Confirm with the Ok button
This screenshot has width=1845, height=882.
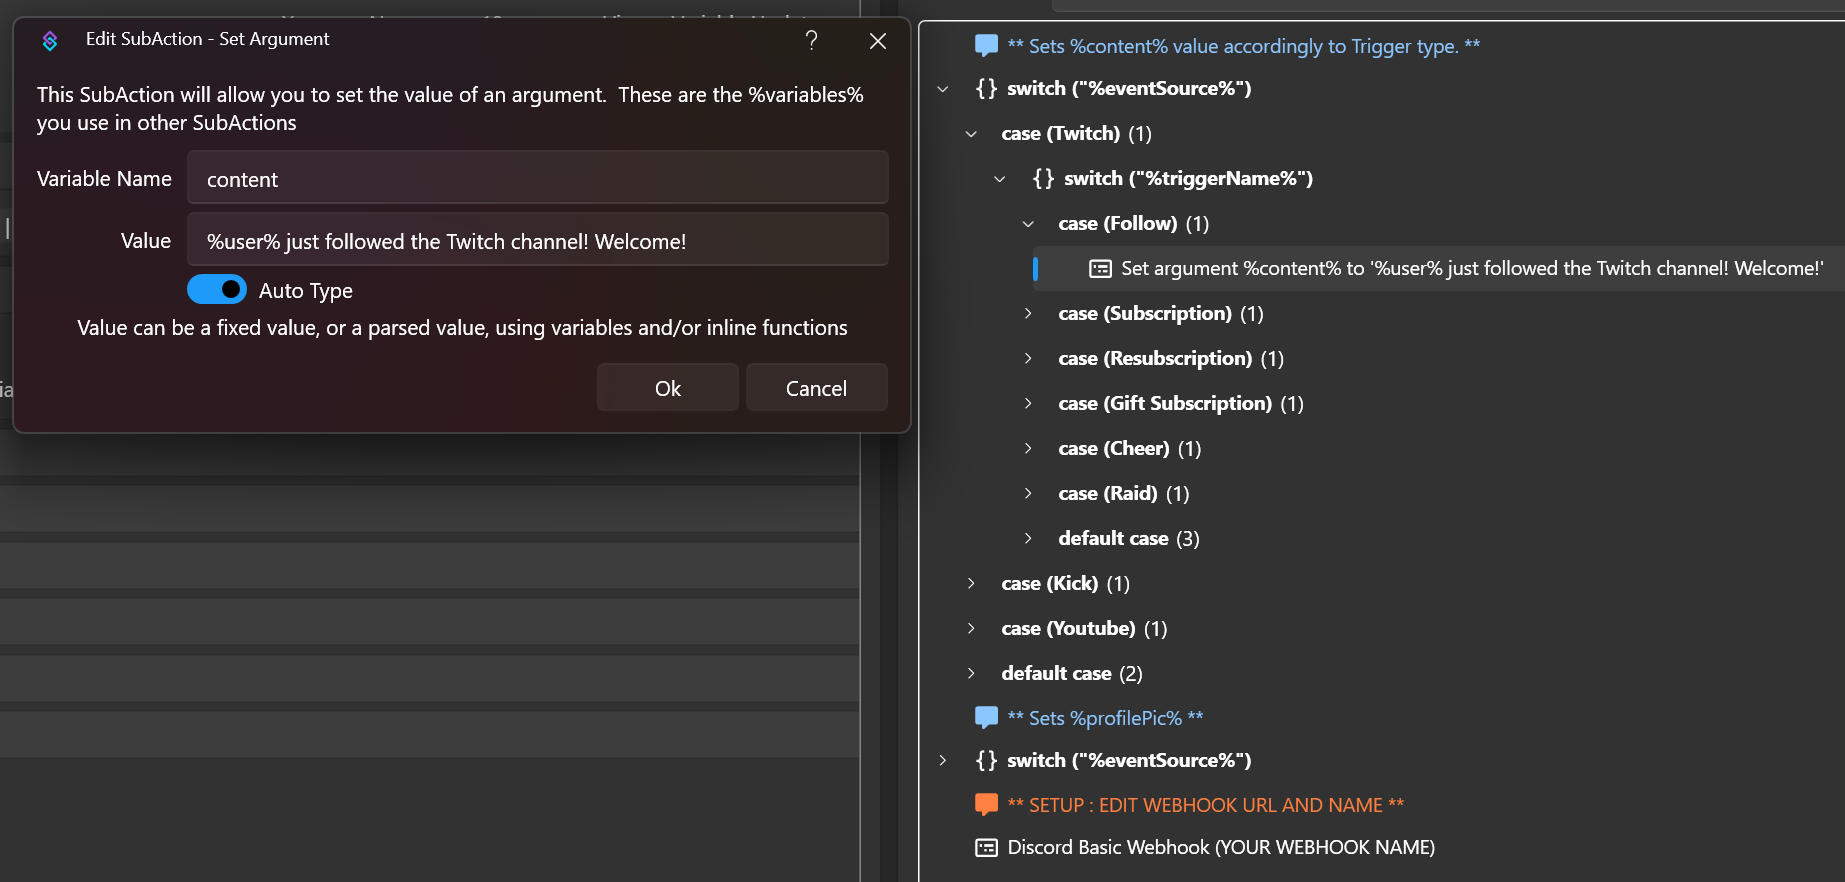coord(668,388)
